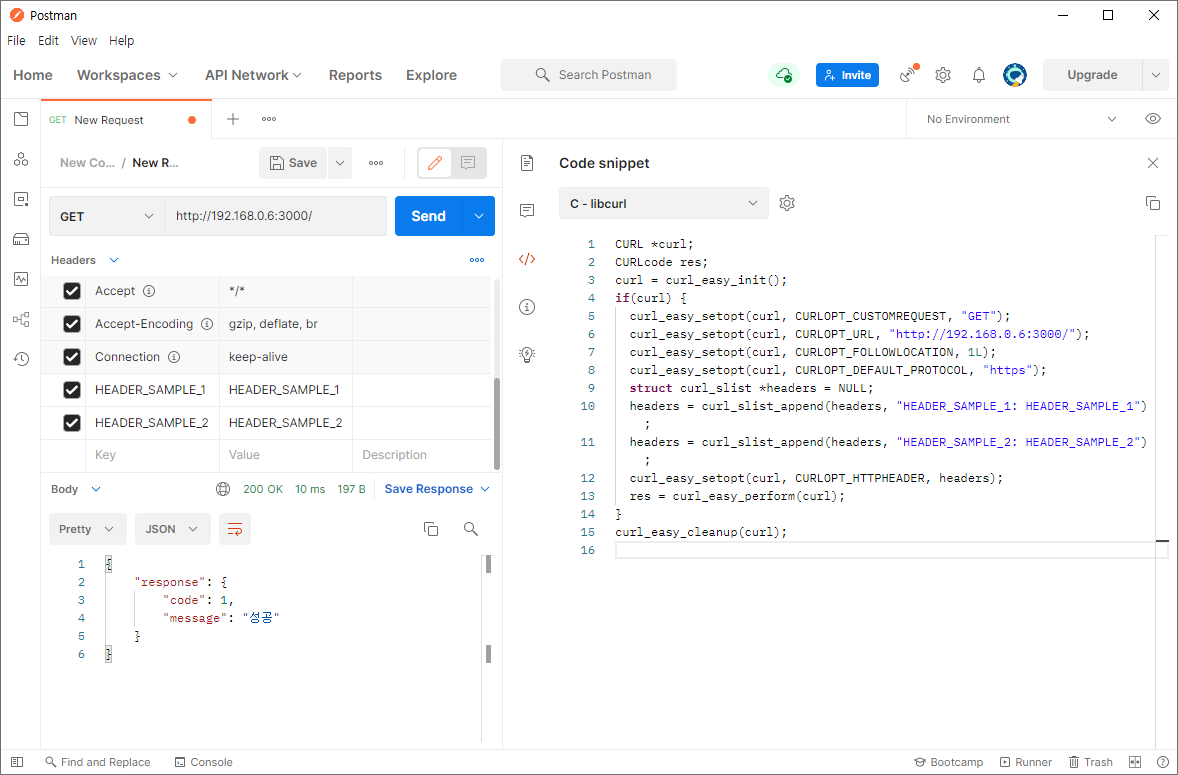Viewport: 1178px width, 775px height.
Task: Open the Console in status bar
Action: point(204,762)
